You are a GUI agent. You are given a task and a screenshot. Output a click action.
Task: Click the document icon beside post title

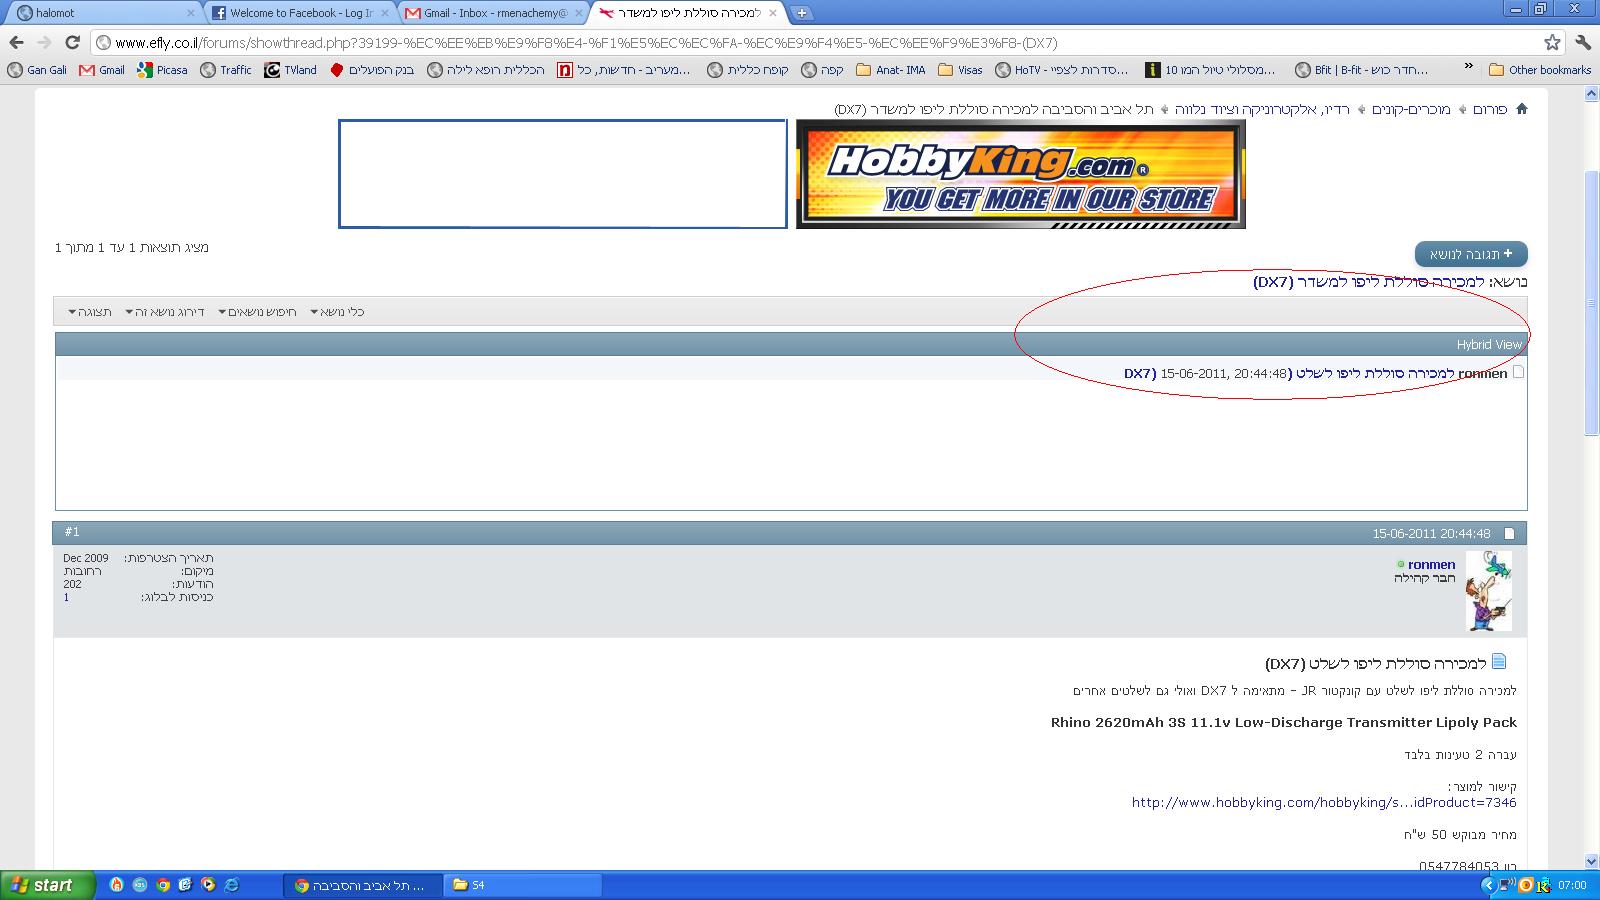point(1499,661)
